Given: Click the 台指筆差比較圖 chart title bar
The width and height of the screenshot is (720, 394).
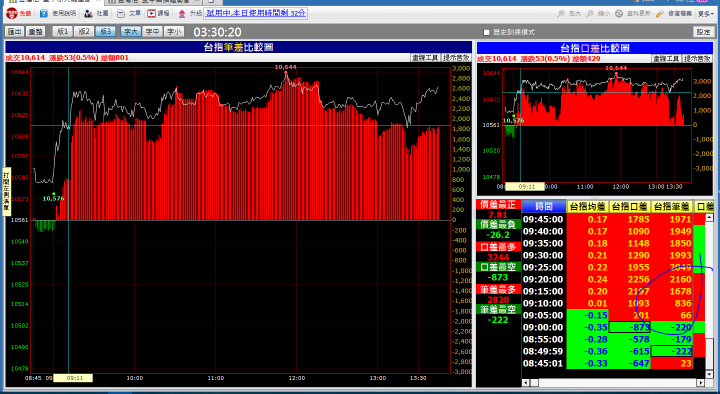Looking at the screenshot, I should tap(238, 47).
